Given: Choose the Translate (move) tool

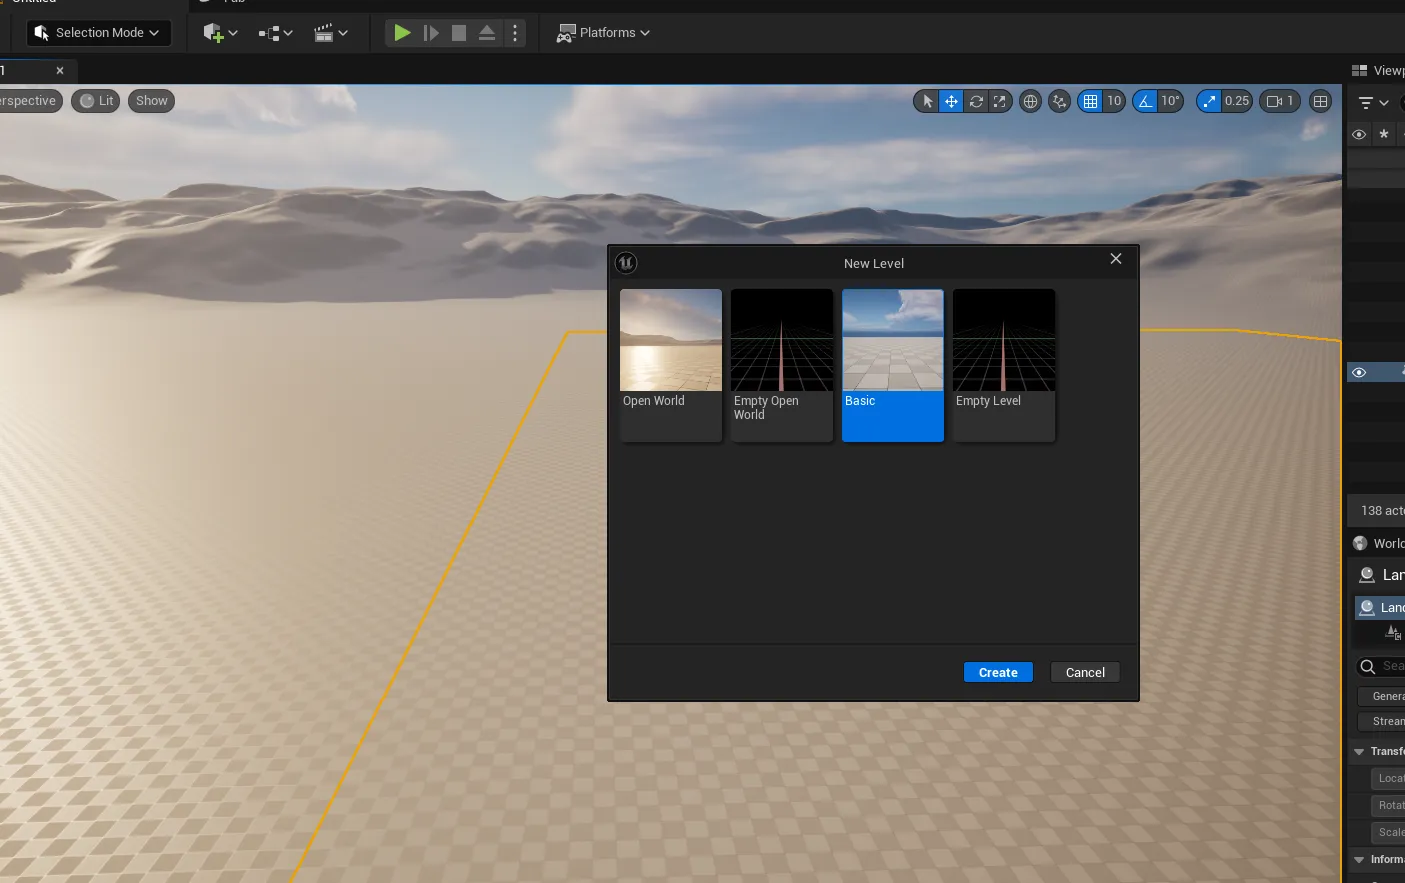Looking at the screenshot, I should (951, 101).
